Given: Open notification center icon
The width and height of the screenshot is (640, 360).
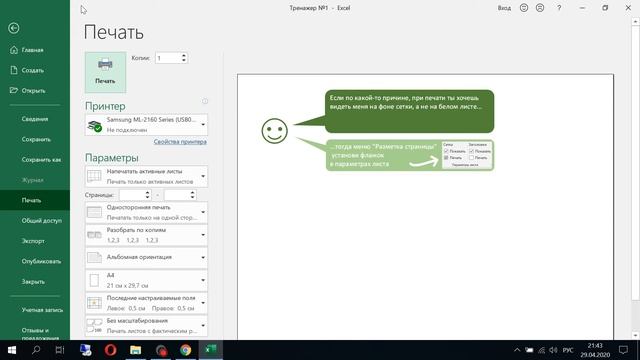Looking at the screenshot, I should click(623, 350).
